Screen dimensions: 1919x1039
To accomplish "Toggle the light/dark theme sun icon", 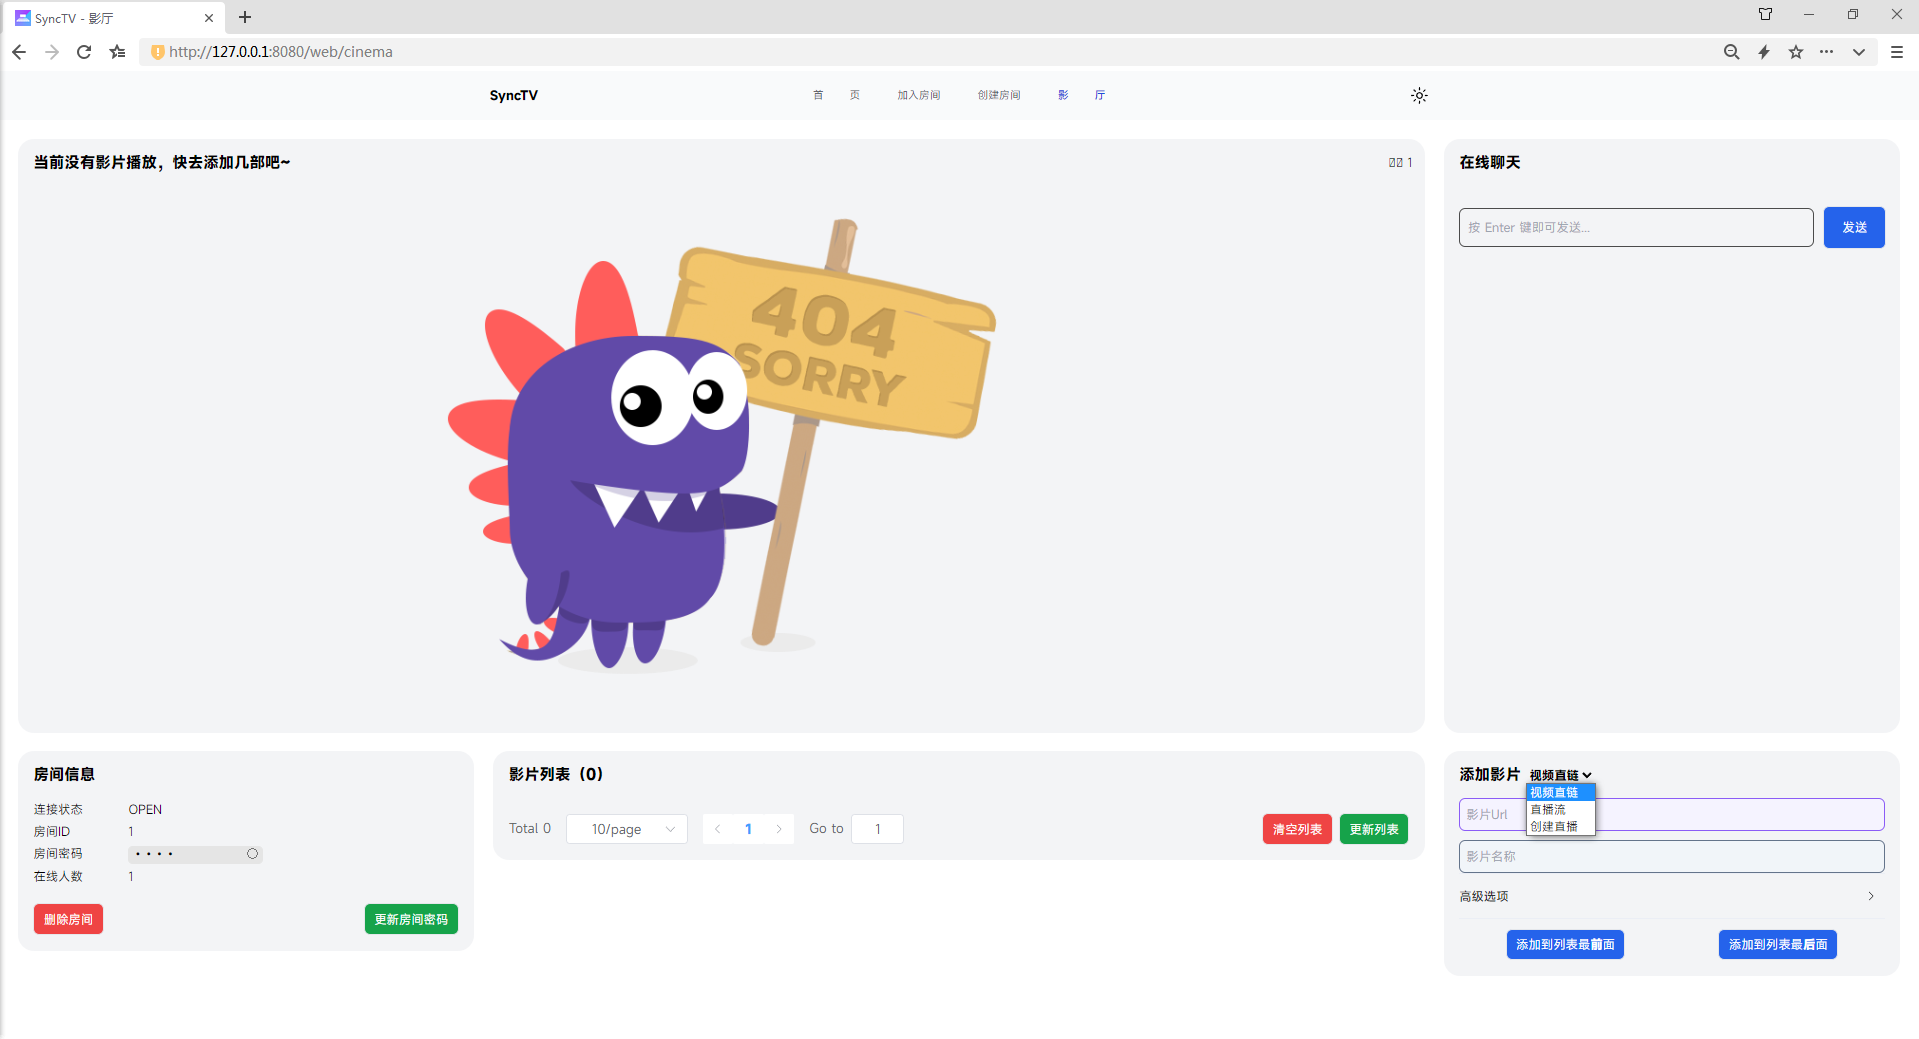I will [x=1418, y=96].
